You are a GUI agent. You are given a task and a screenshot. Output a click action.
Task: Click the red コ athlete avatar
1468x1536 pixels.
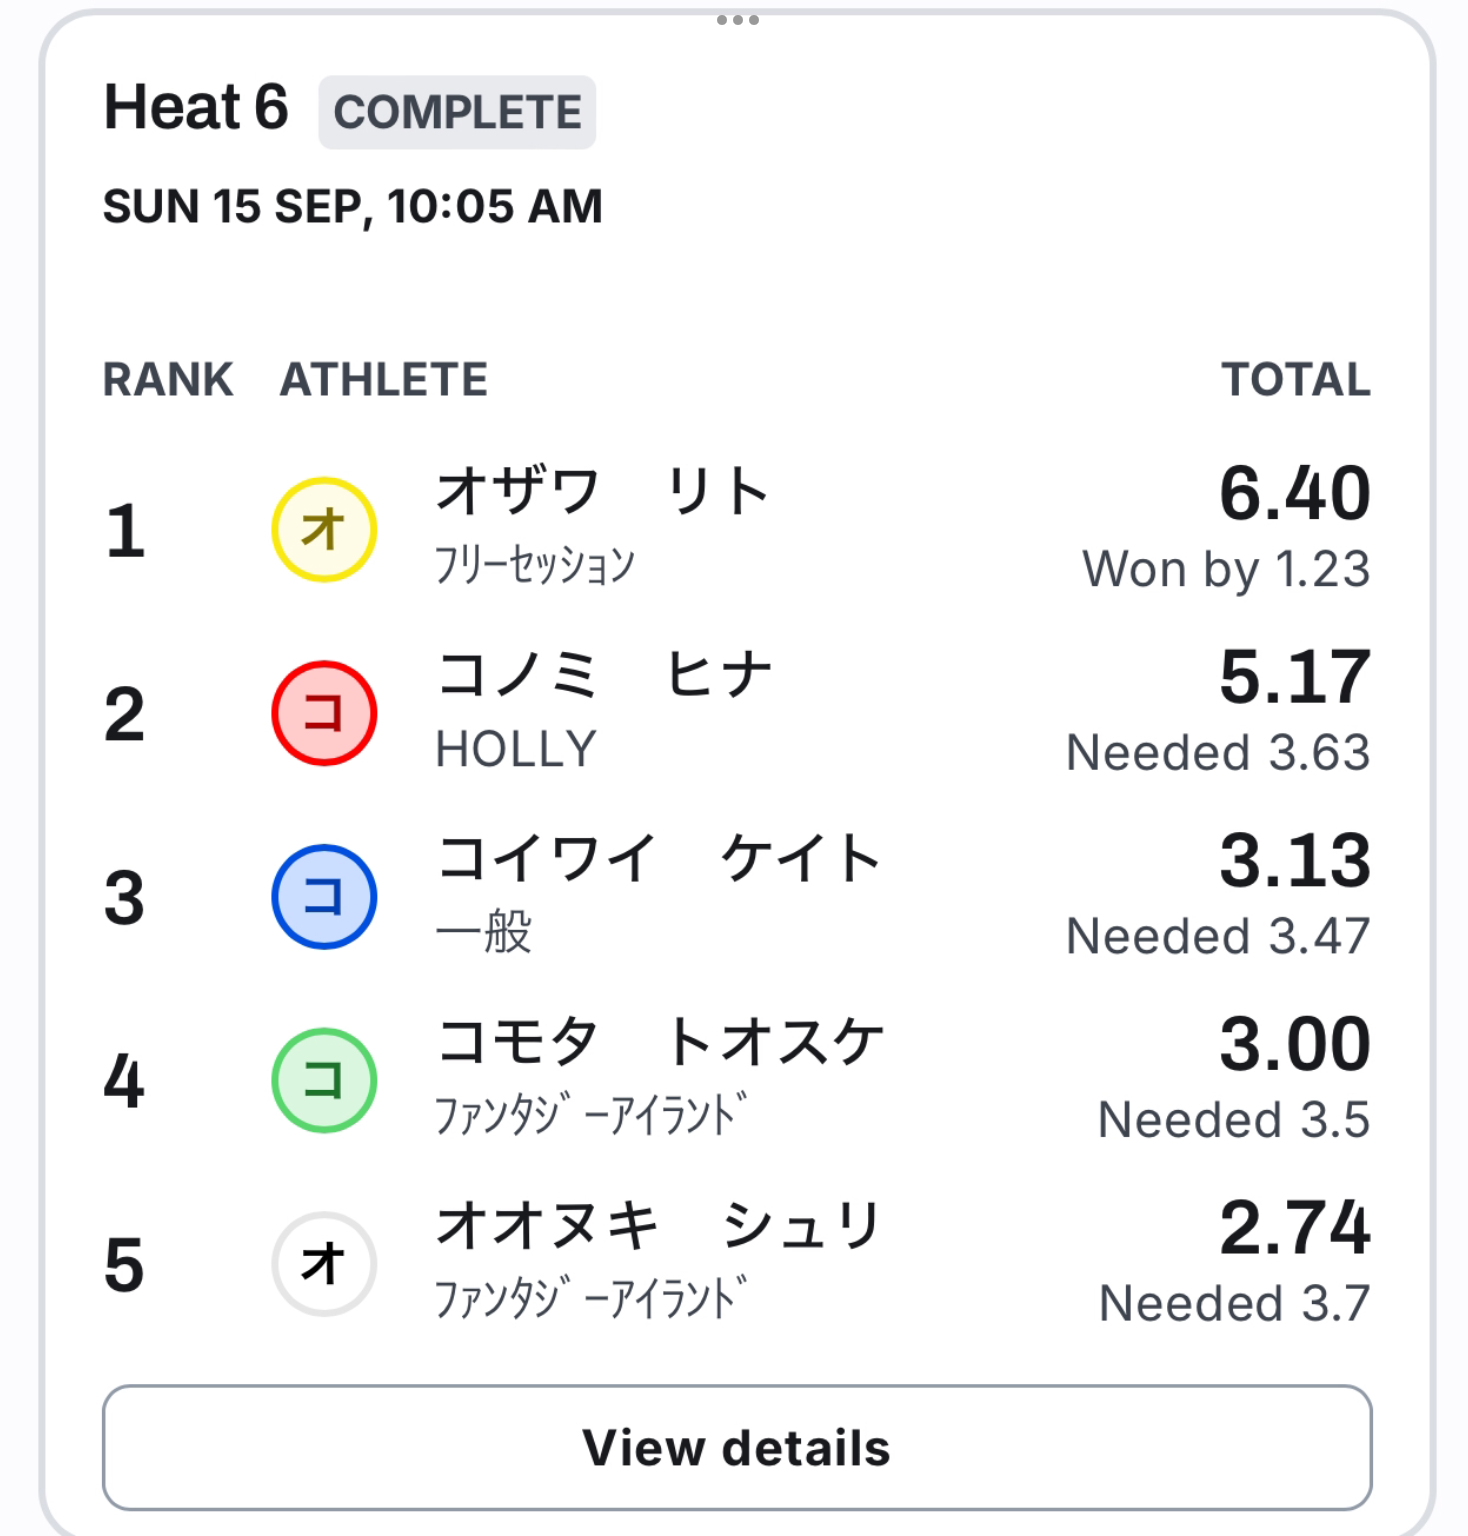324,713
